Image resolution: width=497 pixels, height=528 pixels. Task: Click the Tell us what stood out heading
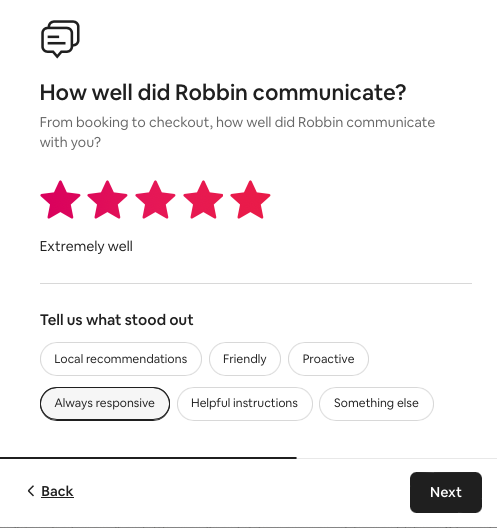coord(117,320)
